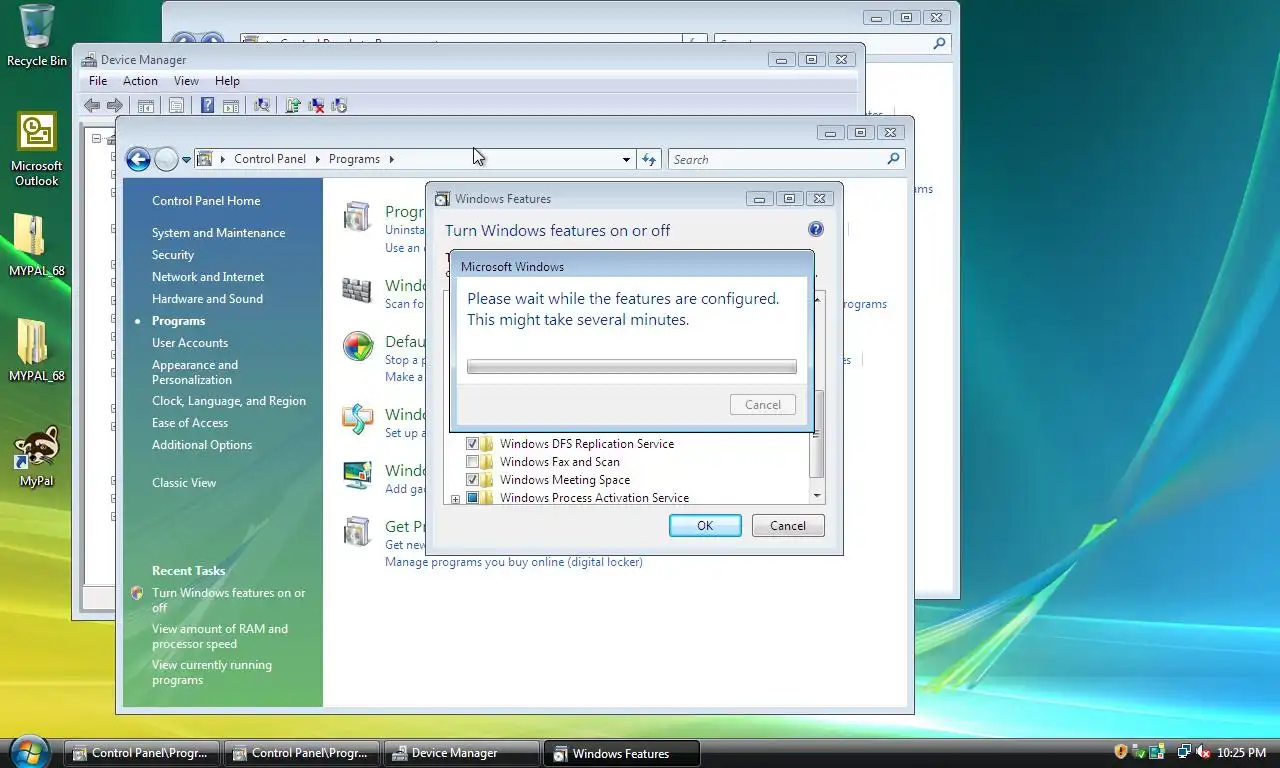This screenshot has height=768, width=1280.
Task: Open Network and Internet link
Action: pos(208,277)
